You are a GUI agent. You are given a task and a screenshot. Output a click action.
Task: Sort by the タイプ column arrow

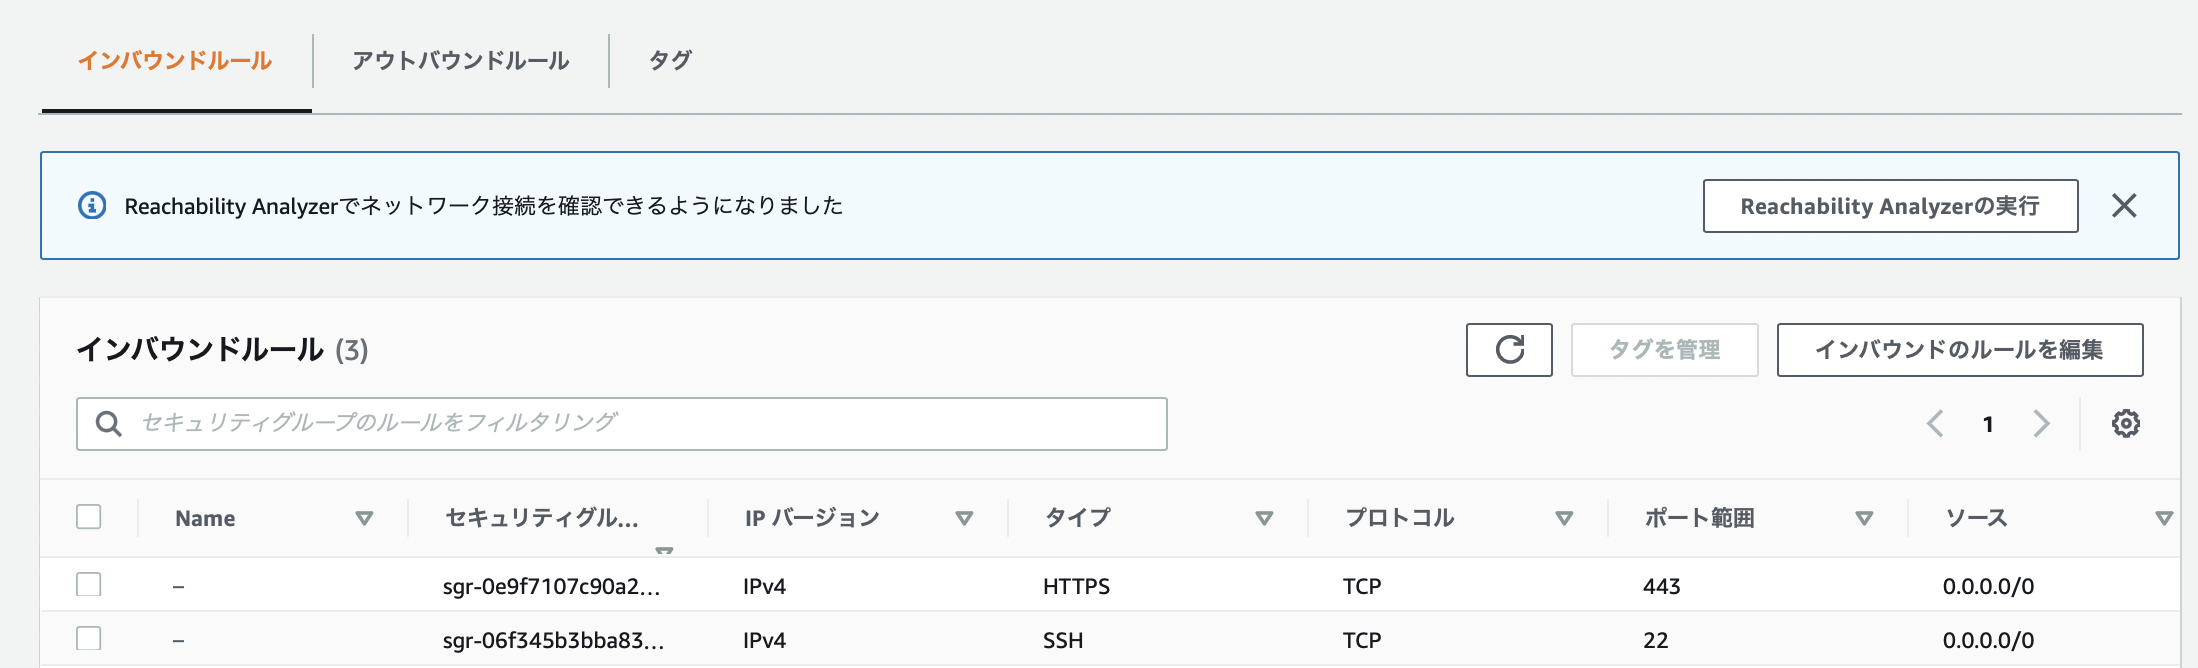(1264, 518)
